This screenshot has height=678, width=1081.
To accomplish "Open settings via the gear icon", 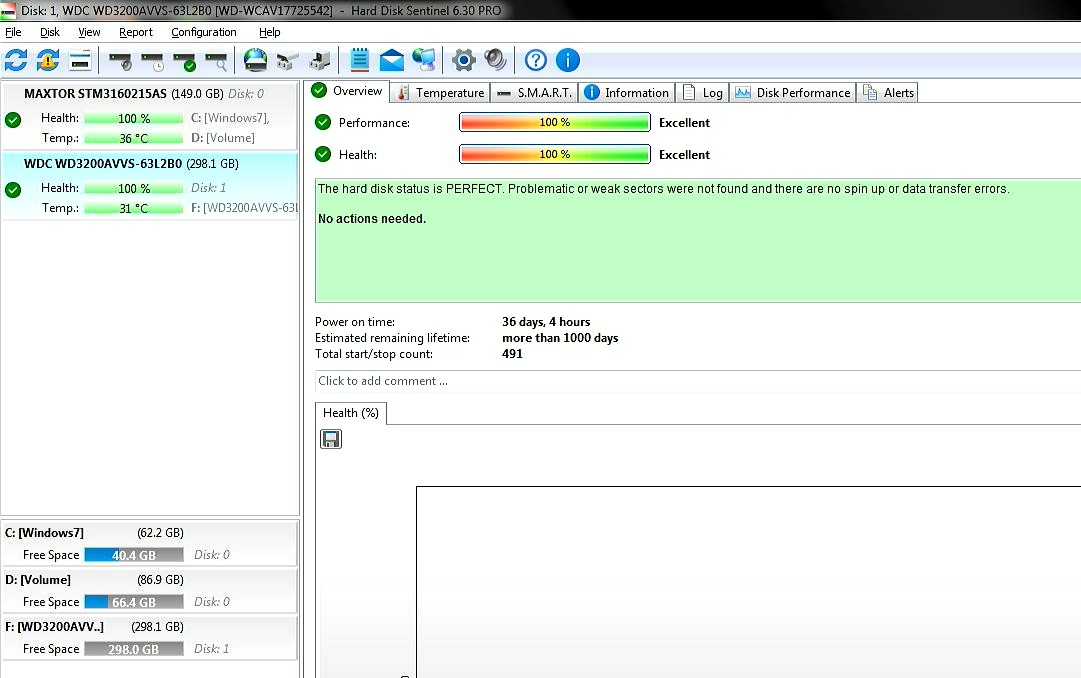I will [463, 61].
